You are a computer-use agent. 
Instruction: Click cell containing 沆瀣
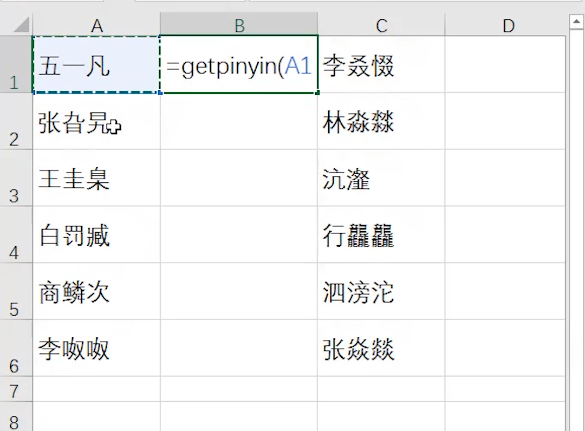(x=381, y=178)
